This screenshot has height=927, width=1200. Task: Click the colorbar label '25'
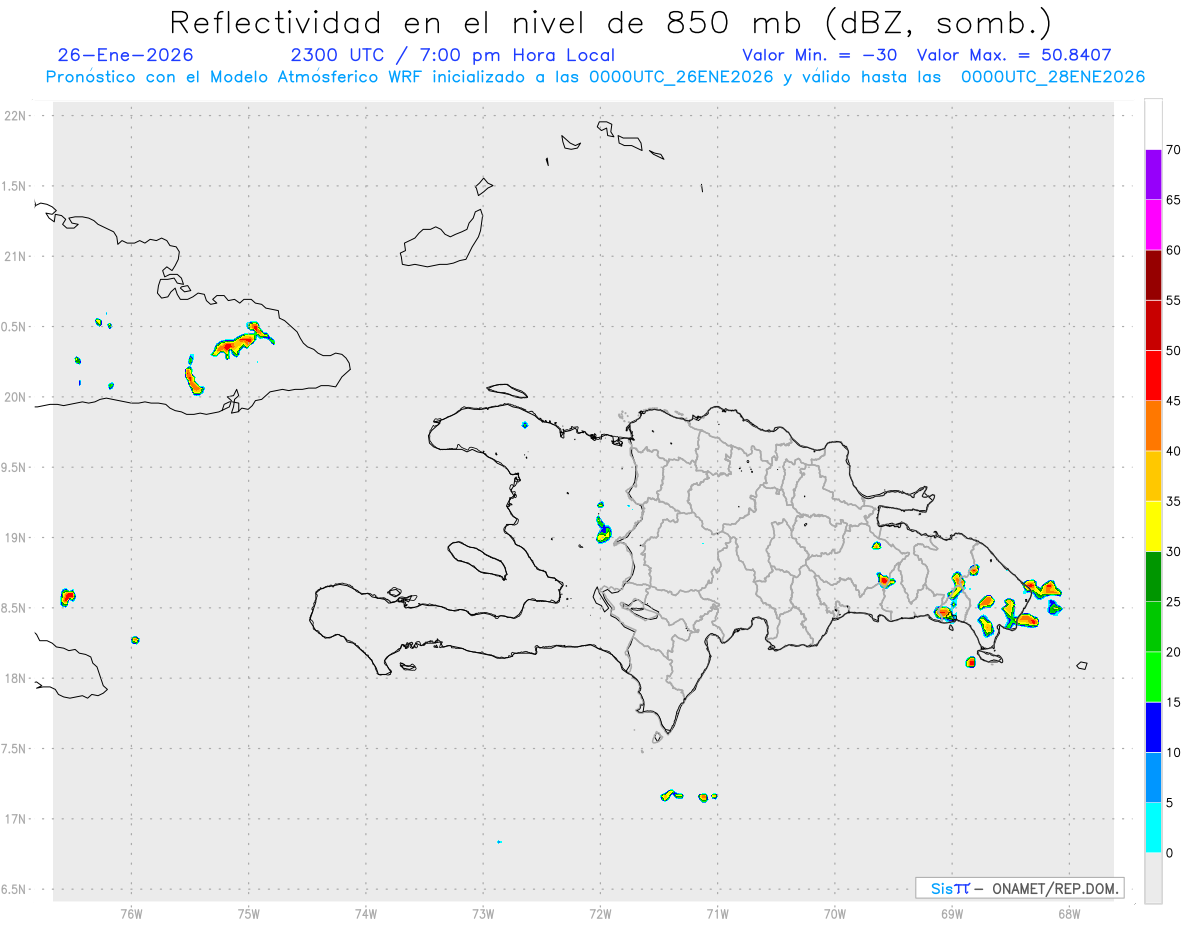(1174, 602)
